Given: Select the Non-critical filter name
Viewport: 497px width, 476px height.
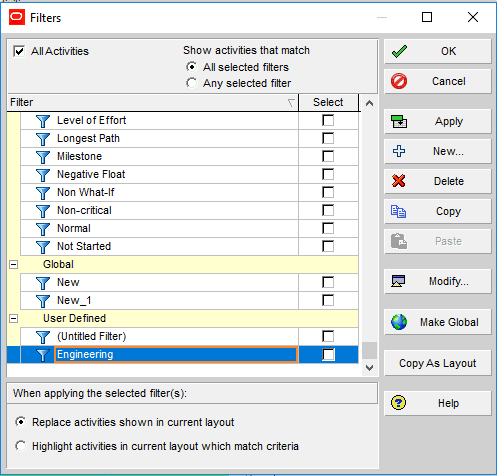Looking at the screenshot, I should [x=84, y=210].
